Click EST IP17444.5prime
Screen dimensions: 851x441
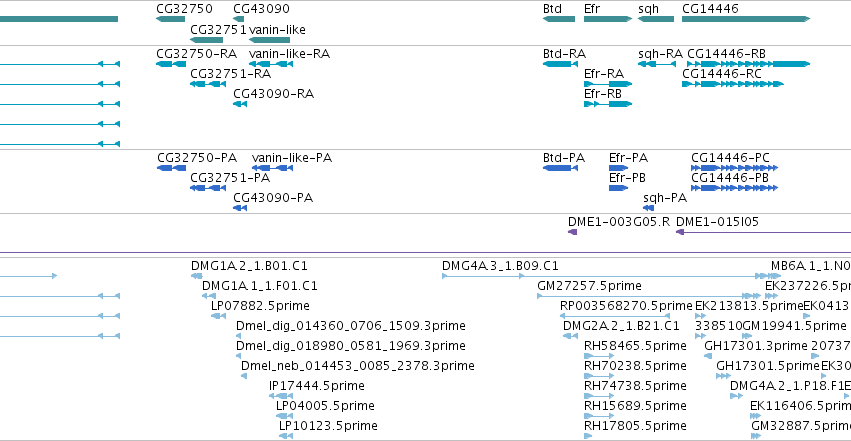click(281, 396)
